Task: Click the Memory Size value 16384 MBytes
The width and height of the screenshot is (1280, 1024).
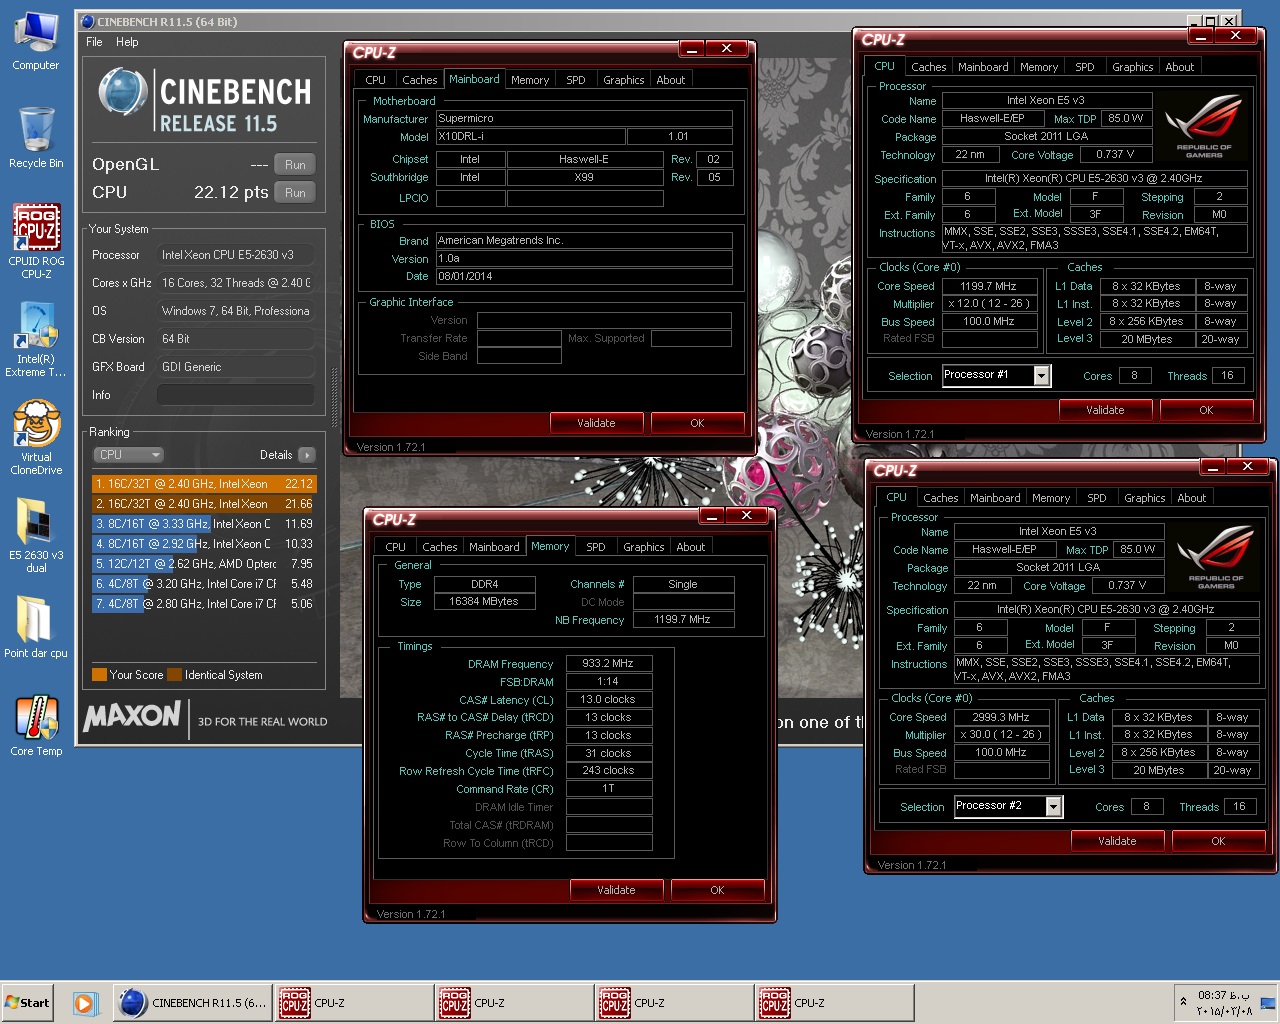Action: click(484, 602)
